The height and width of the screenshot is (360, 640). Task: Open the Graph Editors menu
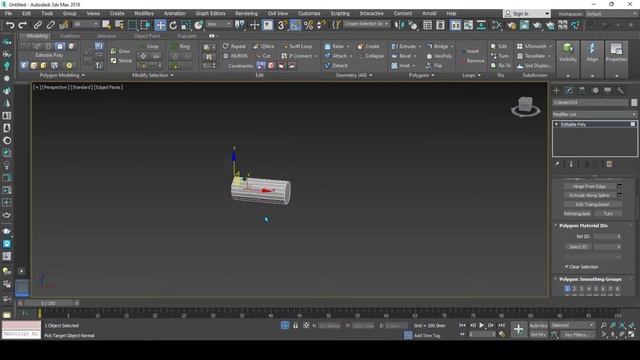(210, 13)
